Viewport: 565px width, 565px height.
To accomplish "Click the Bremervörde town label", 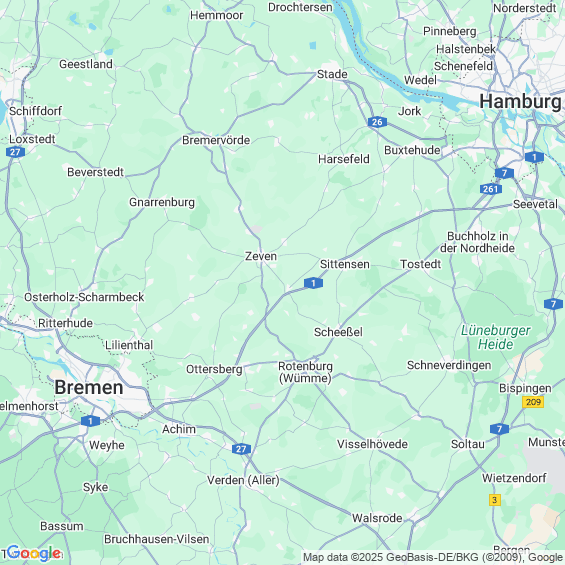I will (x=216, y=140).
